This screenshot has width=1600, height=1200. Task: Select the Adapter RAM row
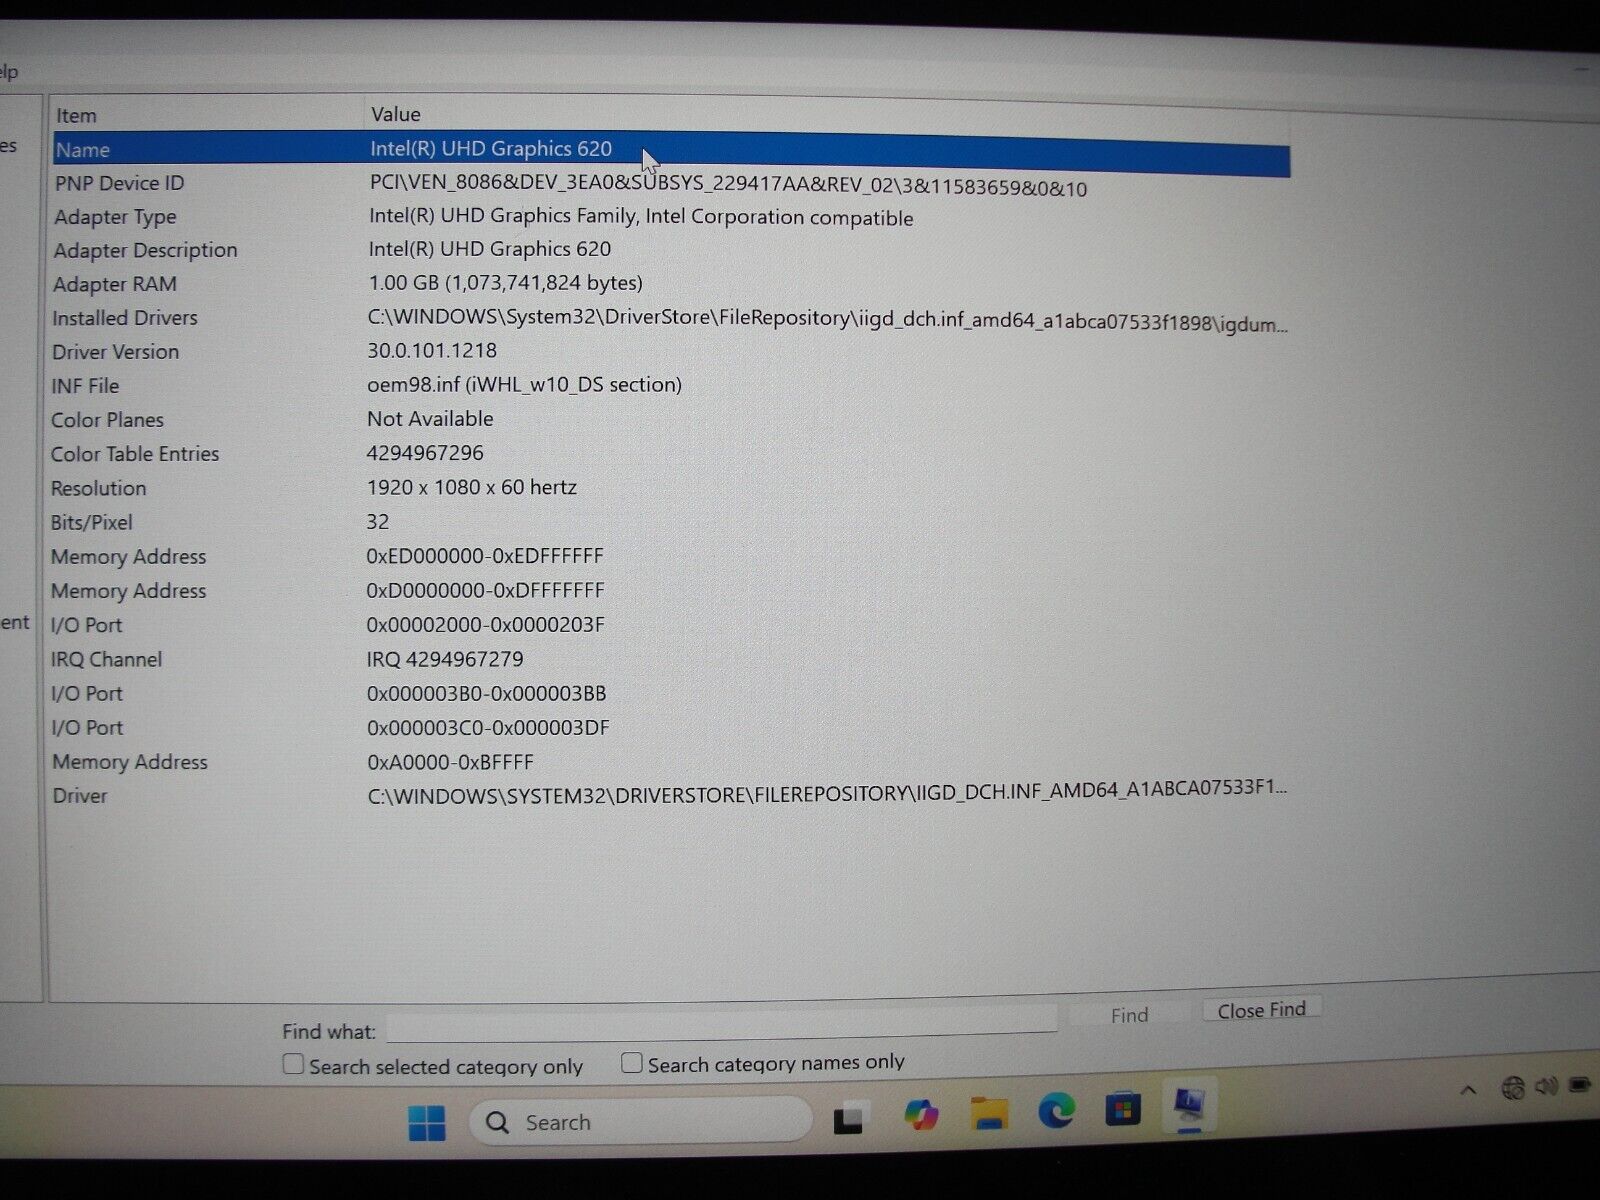click(x=671, y=284)
